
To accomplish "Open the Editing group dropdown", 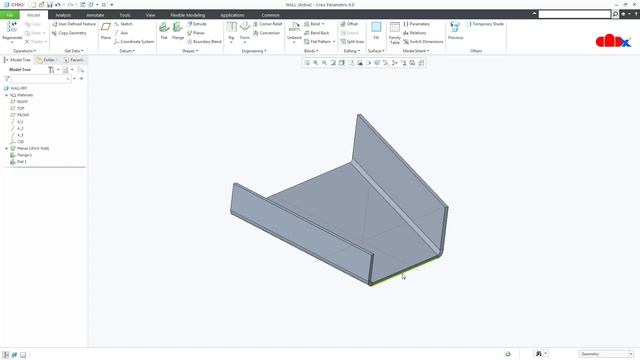I will pos(352,51).
